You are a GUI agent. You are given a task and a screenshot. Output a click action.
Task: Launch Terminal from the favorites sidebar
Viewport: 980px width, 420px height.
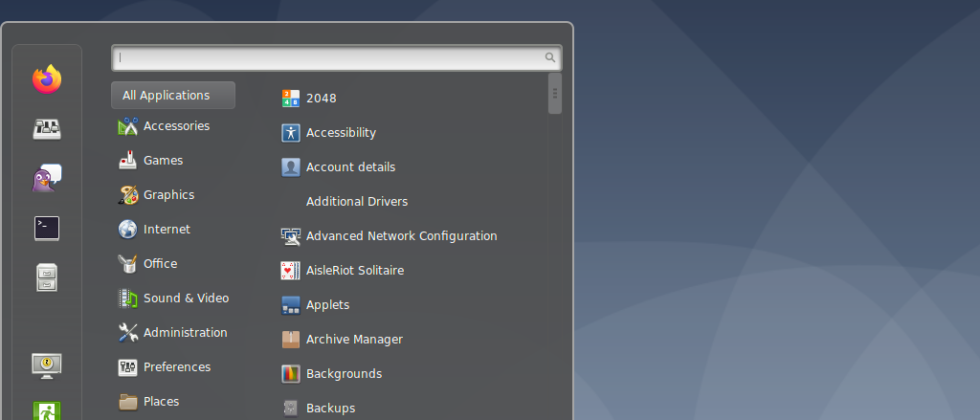point(46,228)
